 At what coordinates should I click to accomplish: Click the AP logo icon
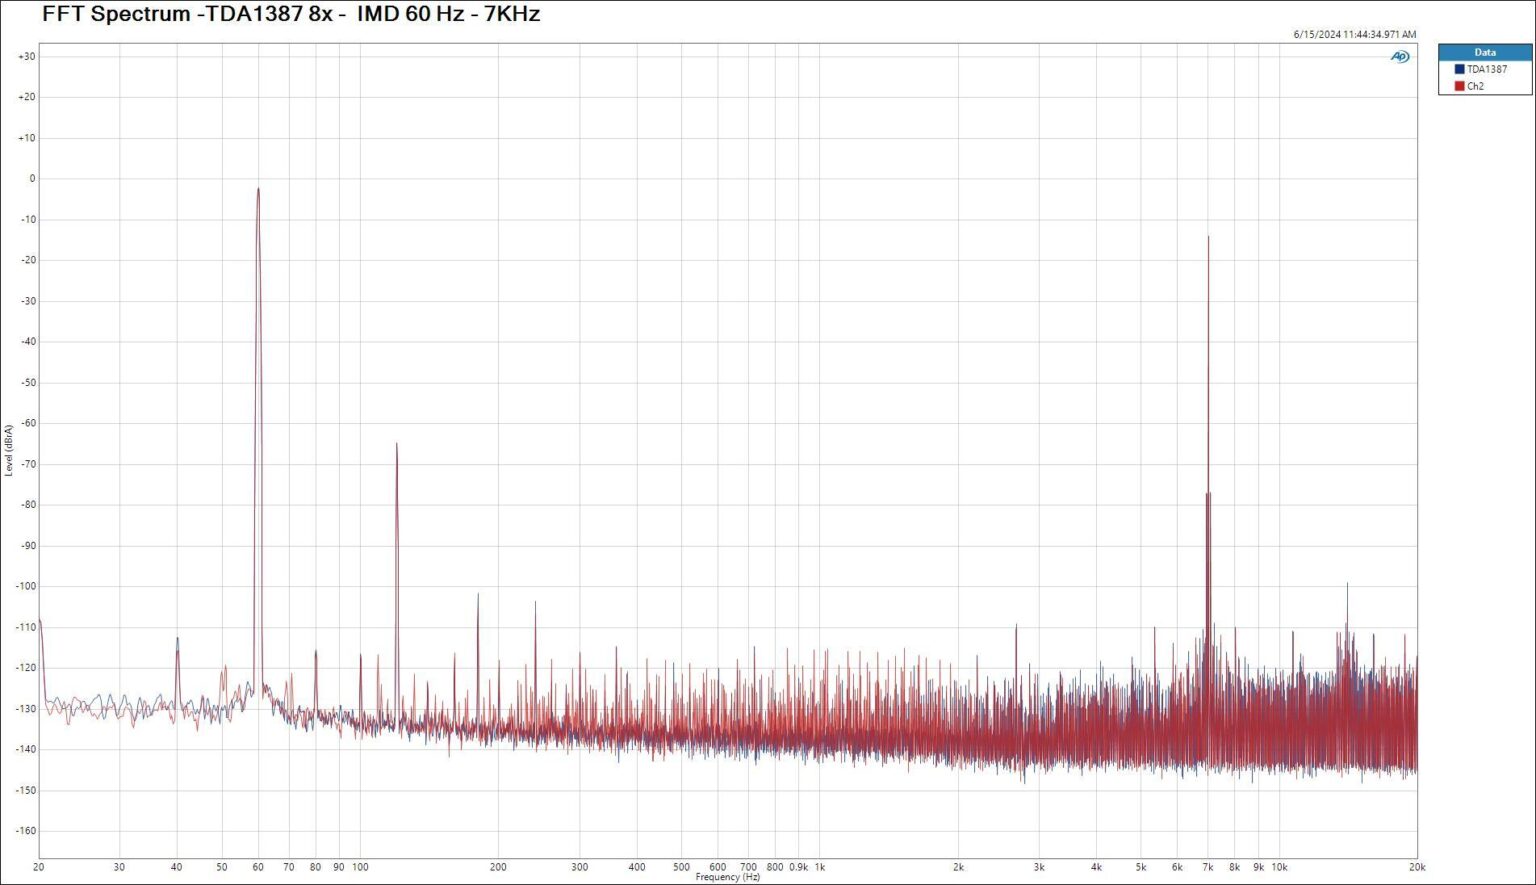tap(1400, 57)
